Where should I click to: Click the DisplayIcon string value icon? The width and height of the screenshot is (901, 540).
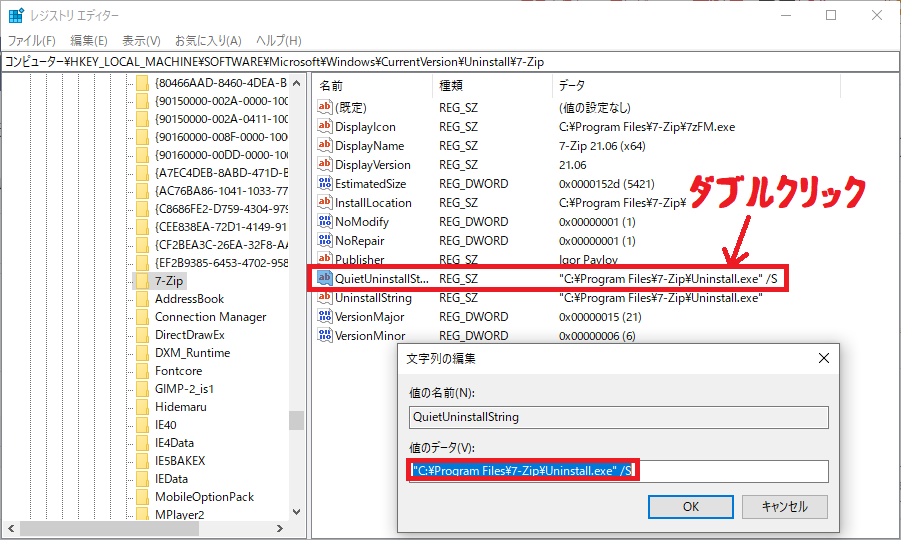coord(325,126)
